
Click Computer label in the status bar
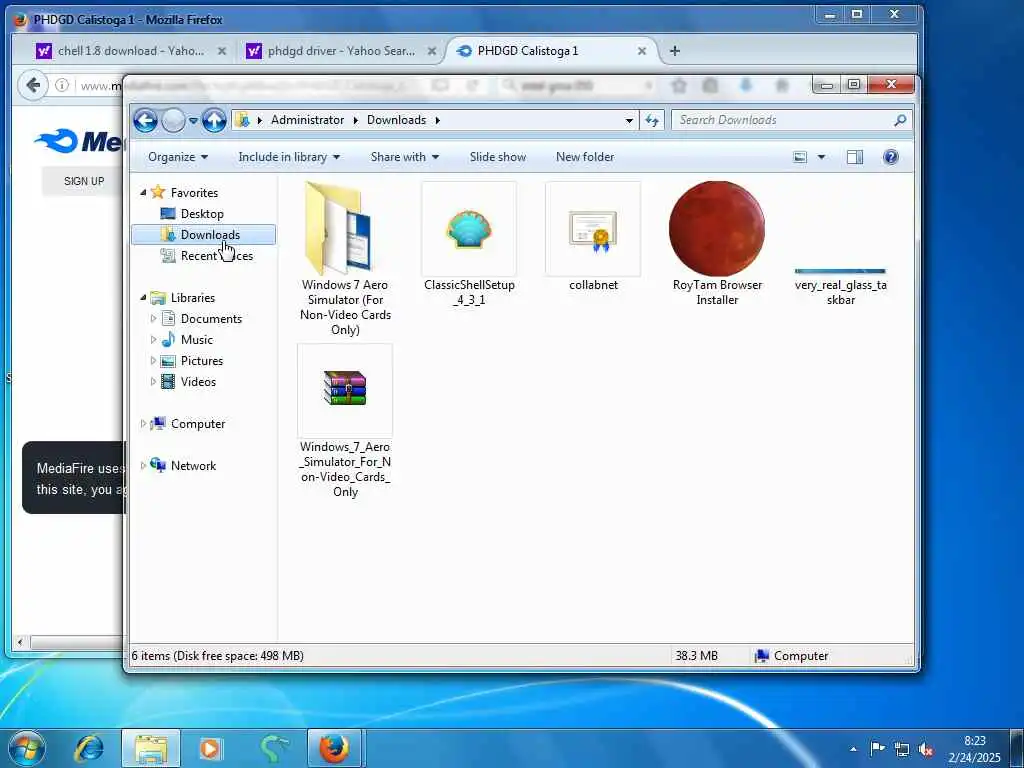801,656
